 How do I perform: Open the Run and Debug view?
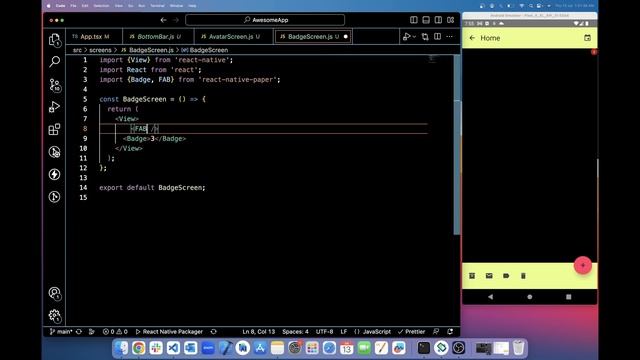pos(54,107)
